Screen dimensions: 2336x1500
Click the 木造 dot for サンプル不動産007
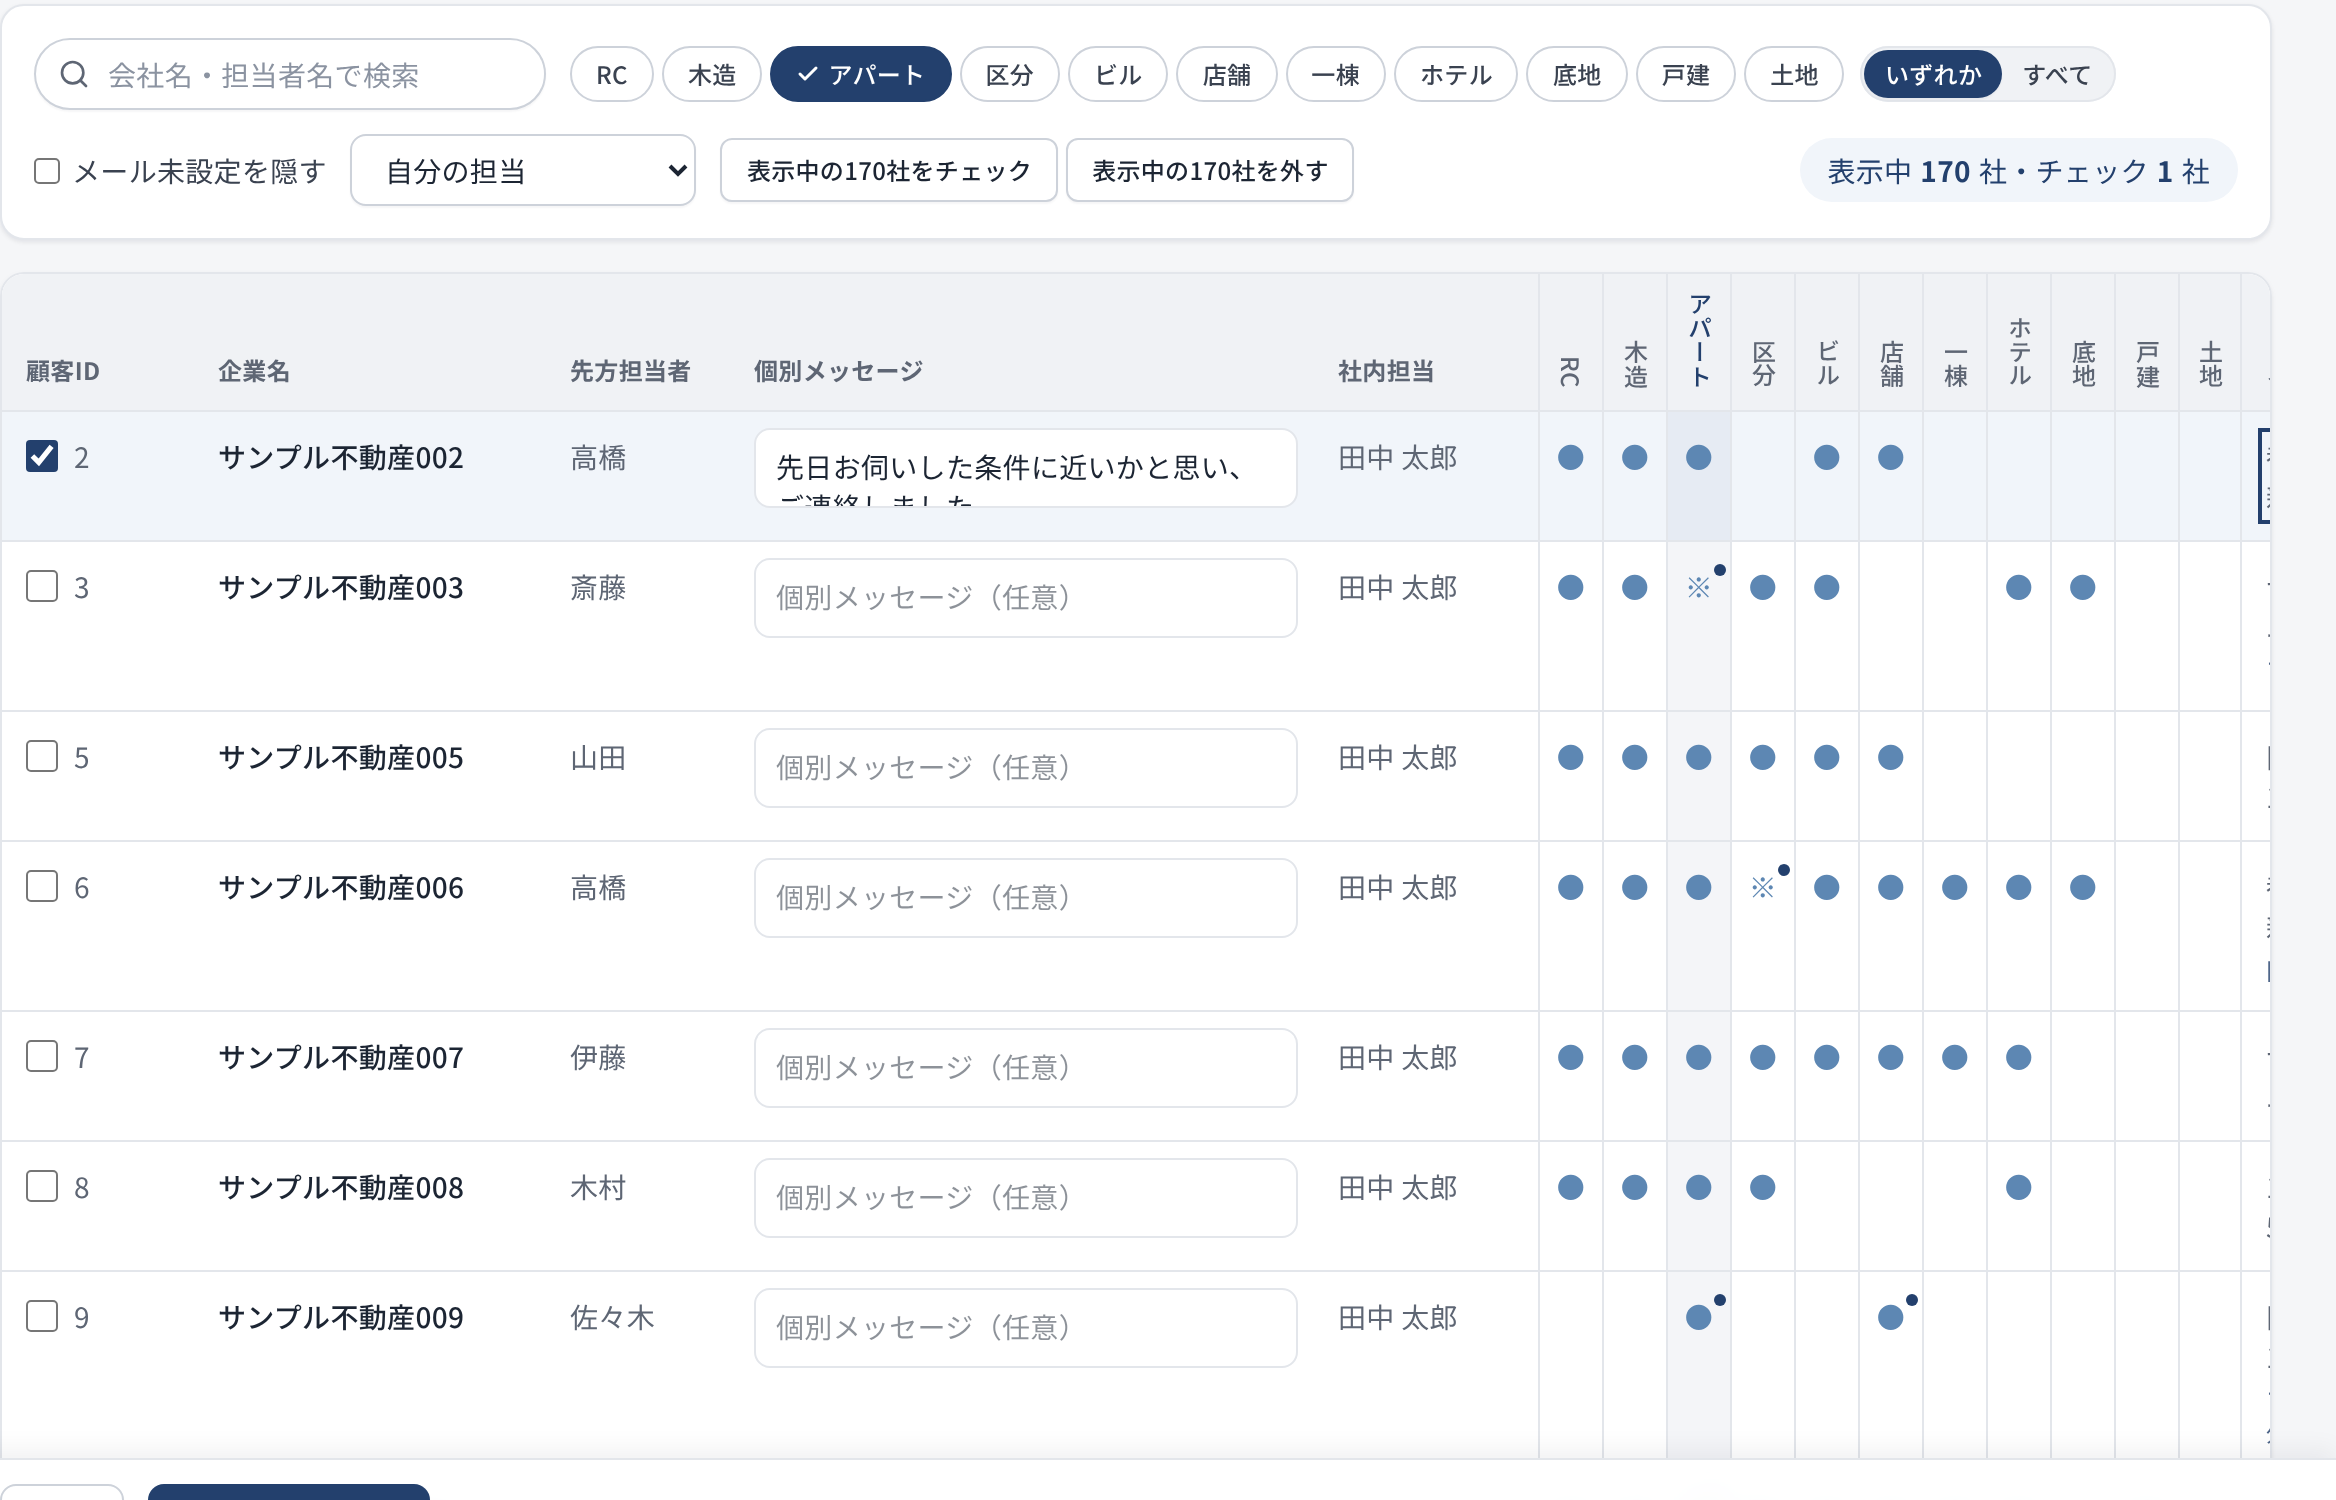(x=1635, y=1057)
